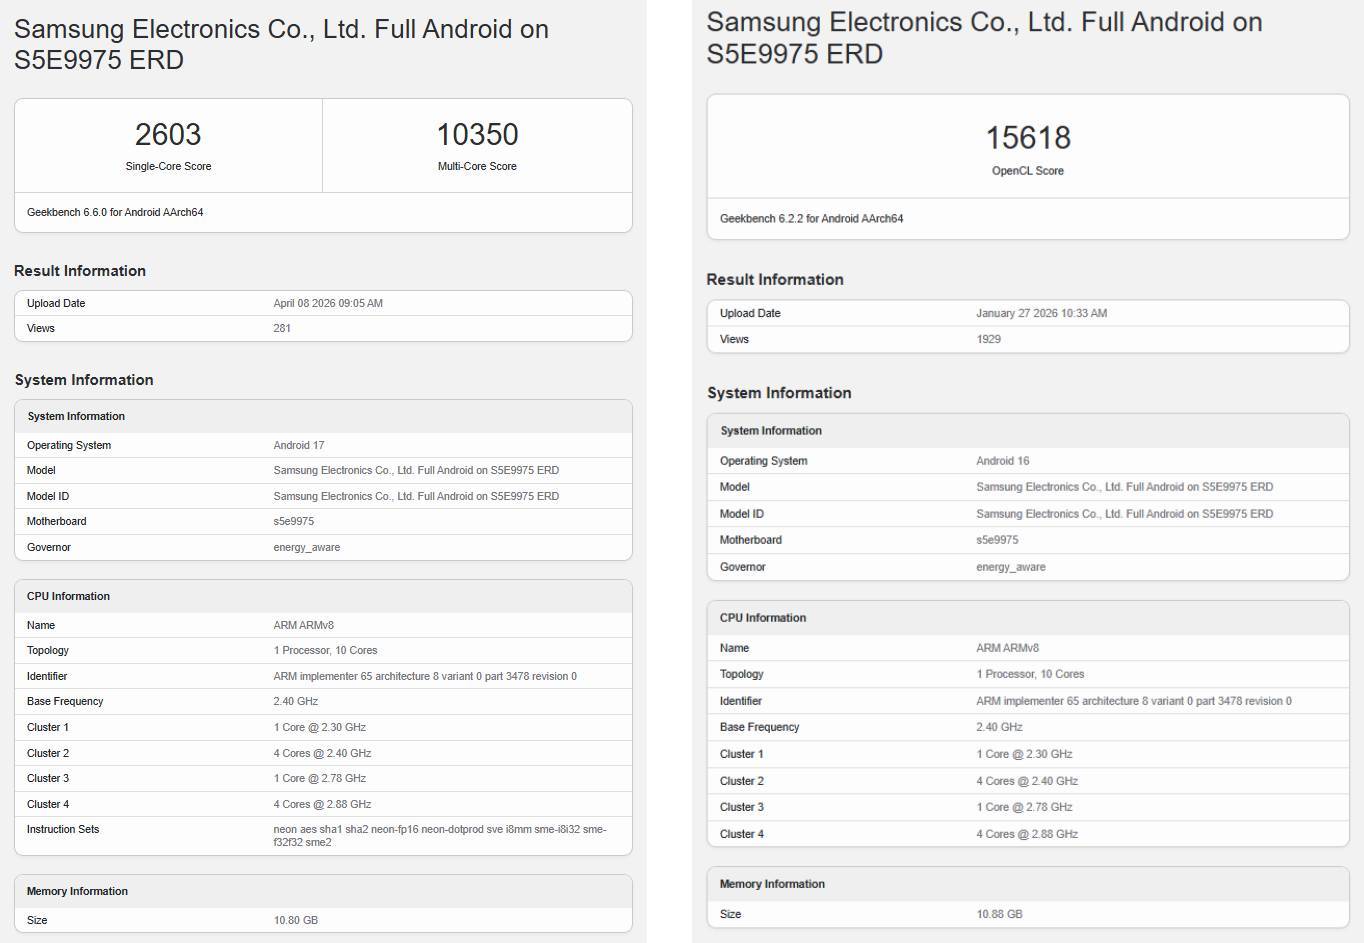The height and width of the screenshot is (943, 1364).
Task: Click '1 Processor, 10 Cores' topology in left panel
Action: point(325,650)
